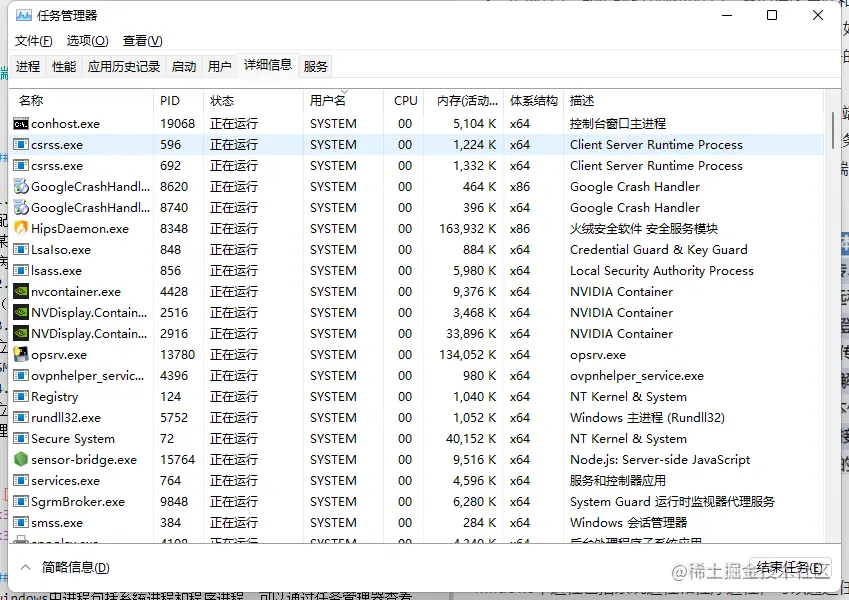Click the x86 cell in HipsDaemon.exe row
Viewport: 849px width, 600px height.
(520, 229)
